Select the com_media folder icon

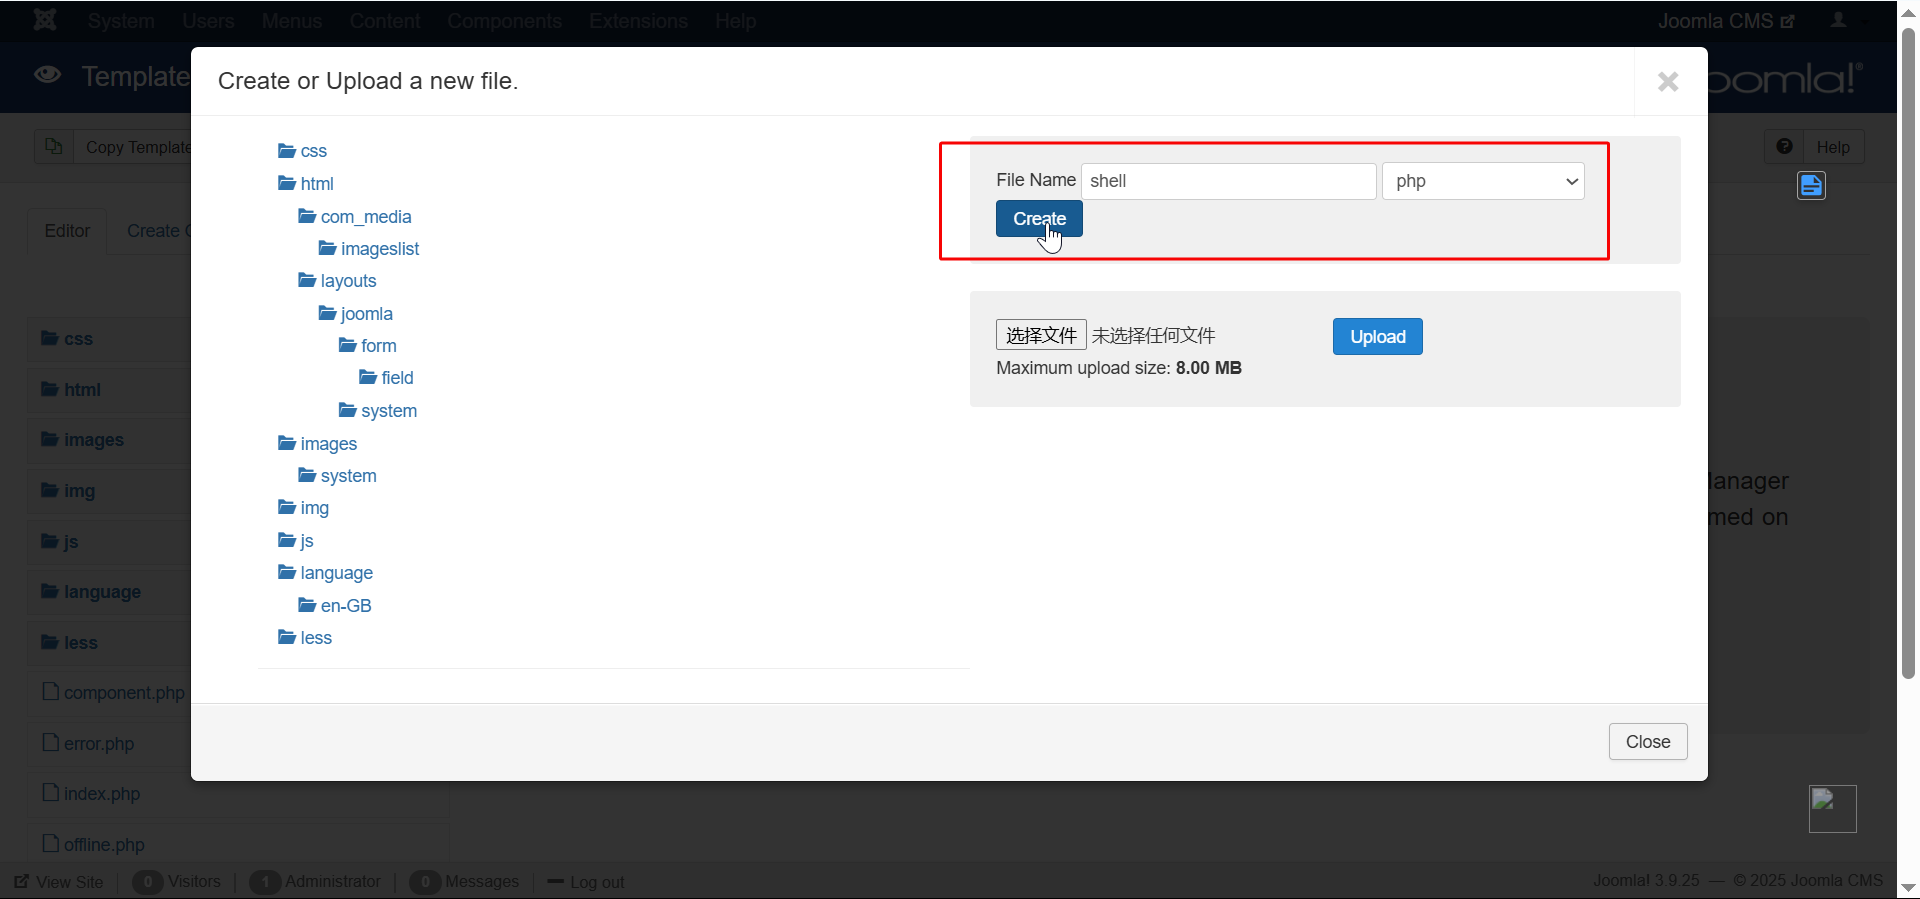[307, 217]
